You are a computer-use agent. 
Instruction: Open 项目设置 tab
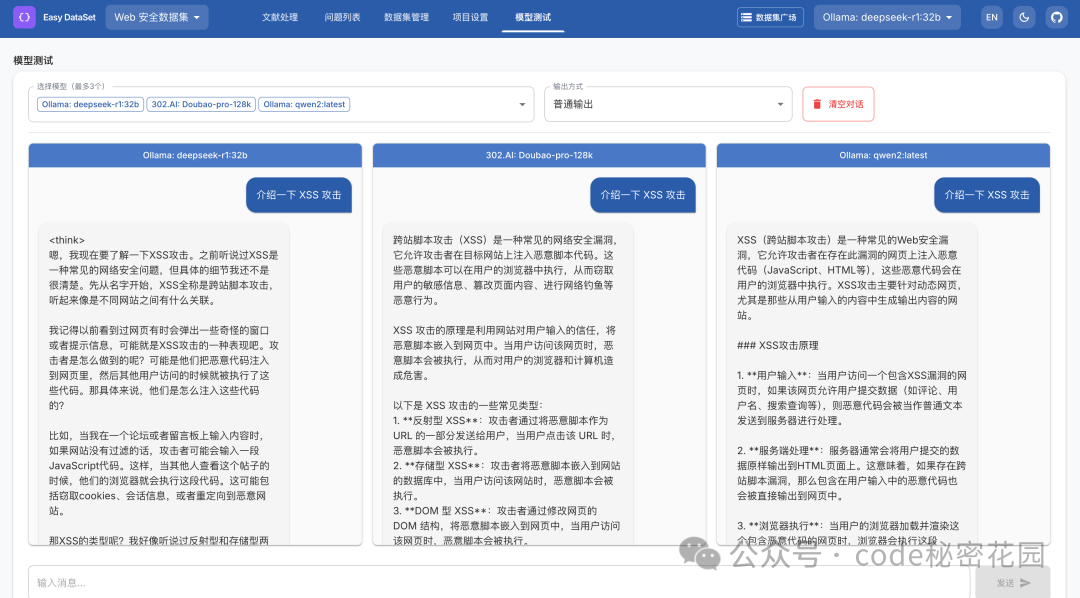(x=470, y=17)
